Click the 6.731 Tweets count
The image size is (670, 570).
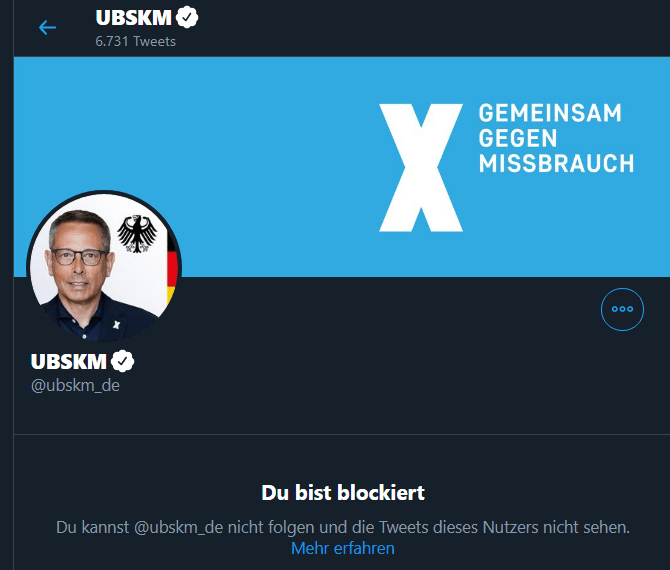point(135,41)
